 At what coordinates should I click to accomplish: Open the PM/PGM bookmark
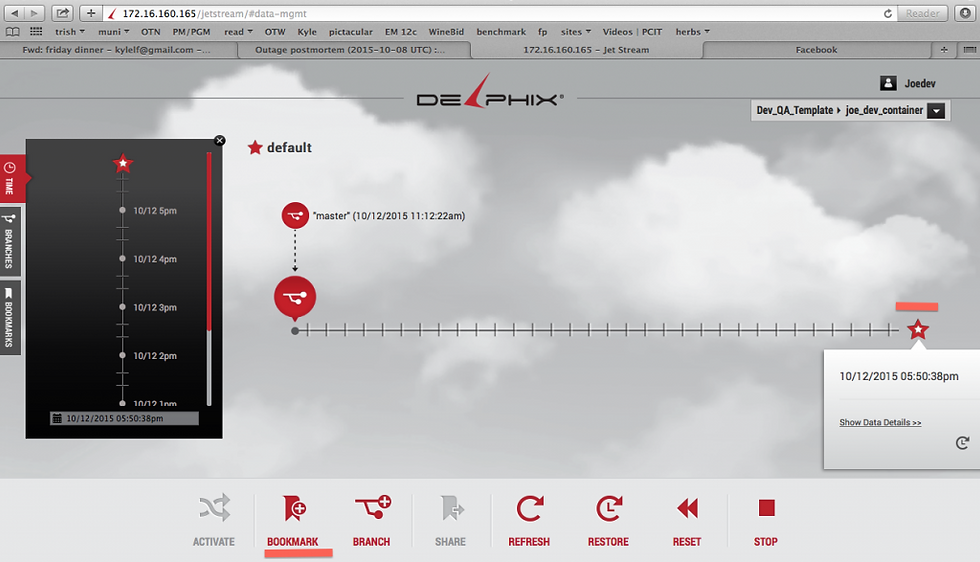pyautogui.click(x=191, y=32)
